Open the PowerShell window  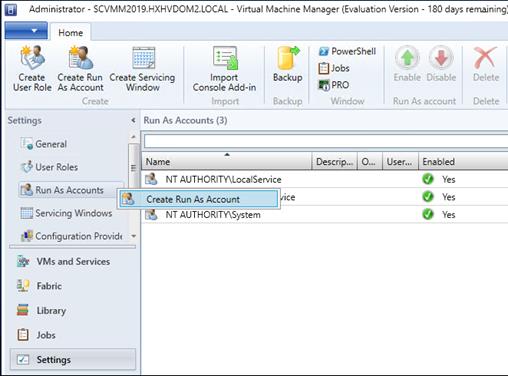point(347,51)
